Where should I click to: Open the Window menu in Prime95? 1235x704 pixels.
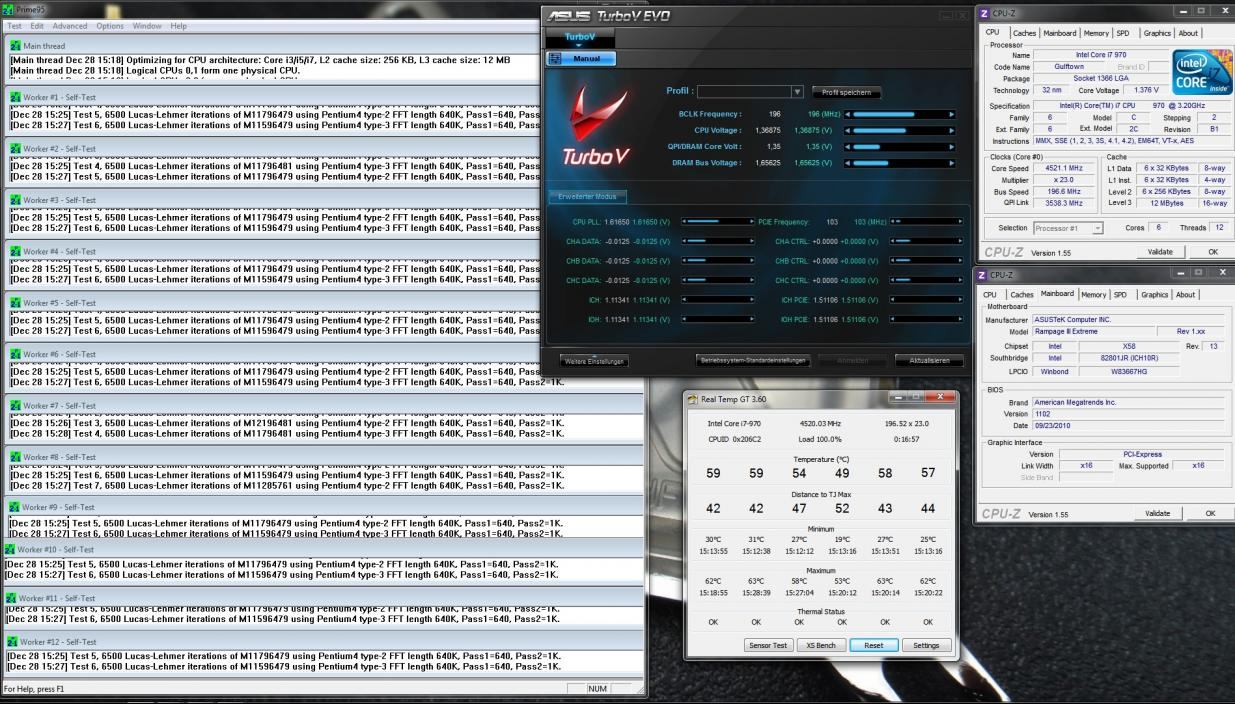[147, 26]
